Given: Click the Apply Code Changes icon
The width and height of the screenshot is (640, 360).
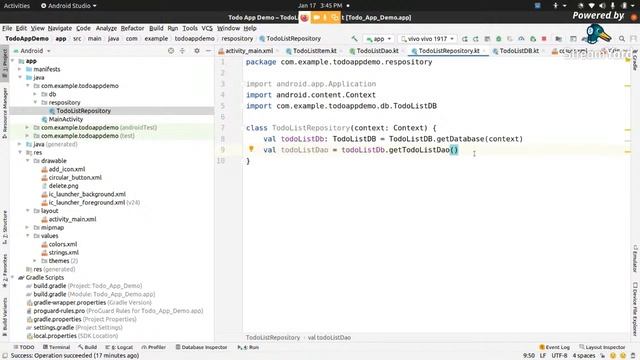Looking at the screenshot, I should (x=476, y=39).
